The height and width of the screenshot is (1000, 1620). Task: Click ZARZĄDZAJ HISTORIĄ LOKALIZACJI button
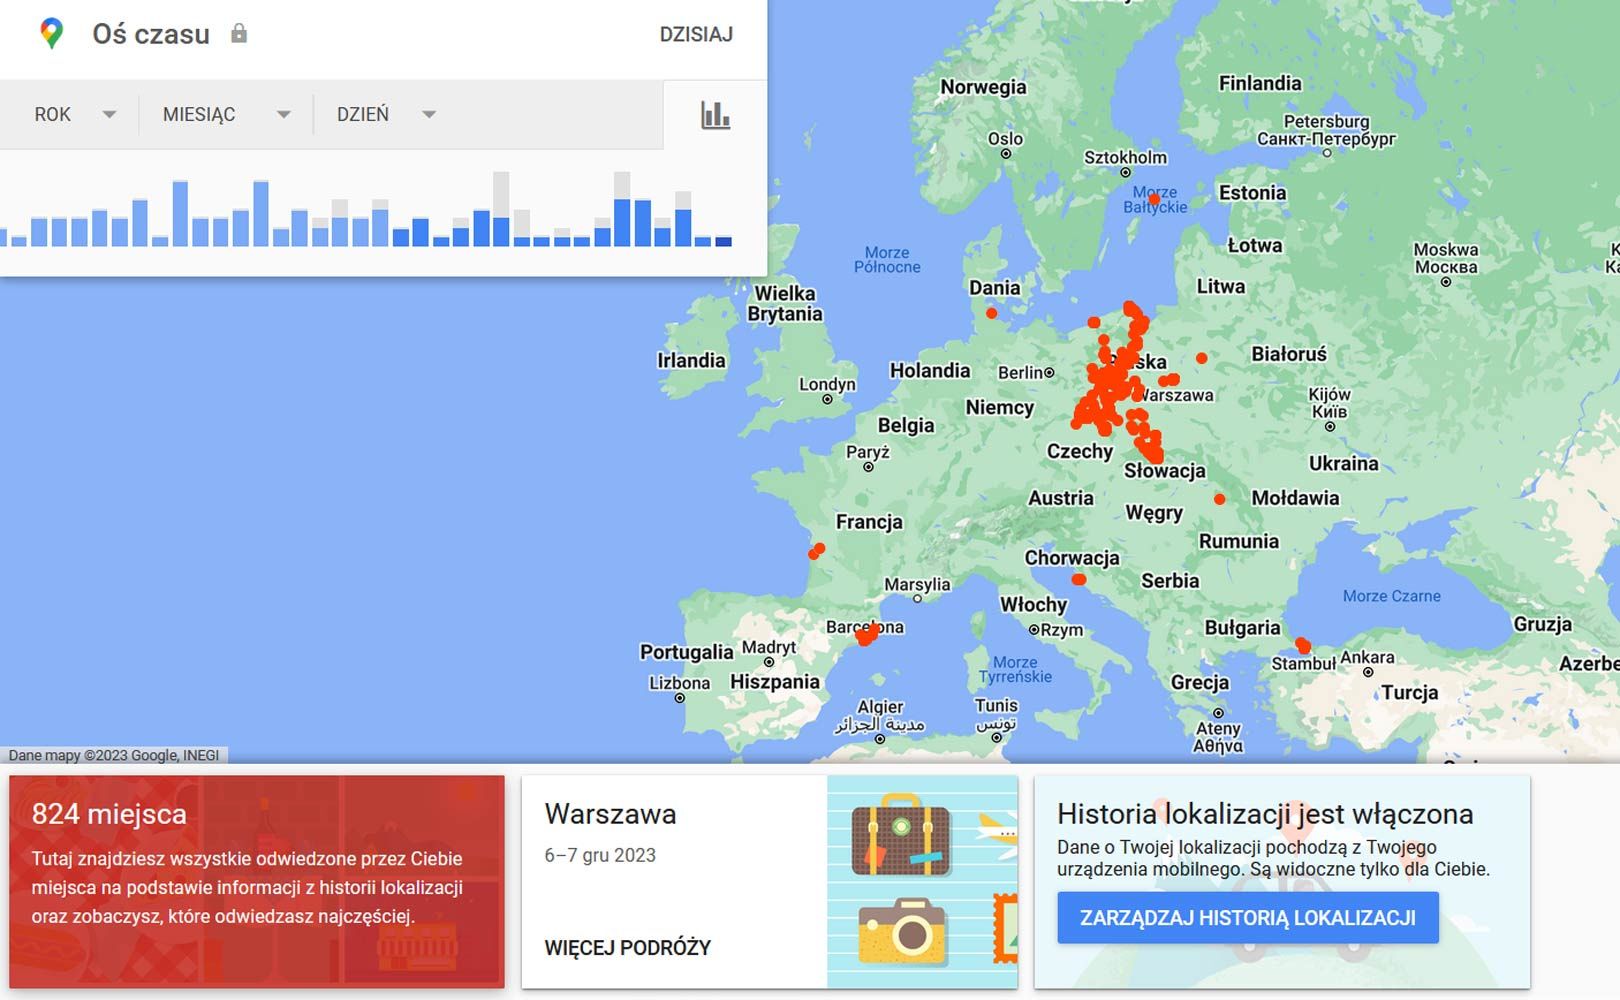(1248, 917)
